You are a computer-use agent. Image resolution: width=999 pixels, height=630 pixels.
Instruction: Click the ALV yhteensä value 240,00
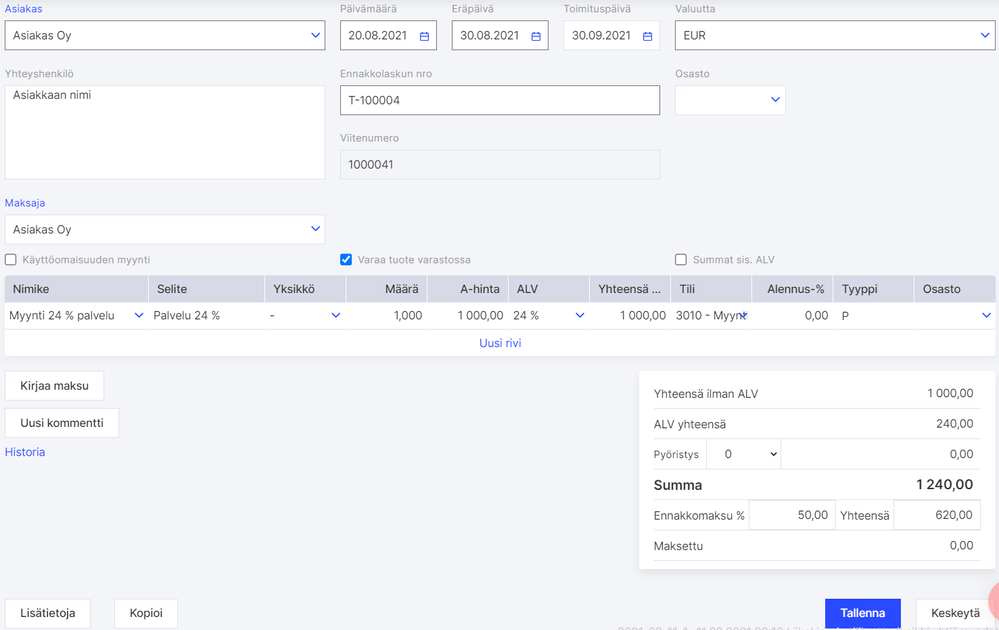click(x=954, y=424)
